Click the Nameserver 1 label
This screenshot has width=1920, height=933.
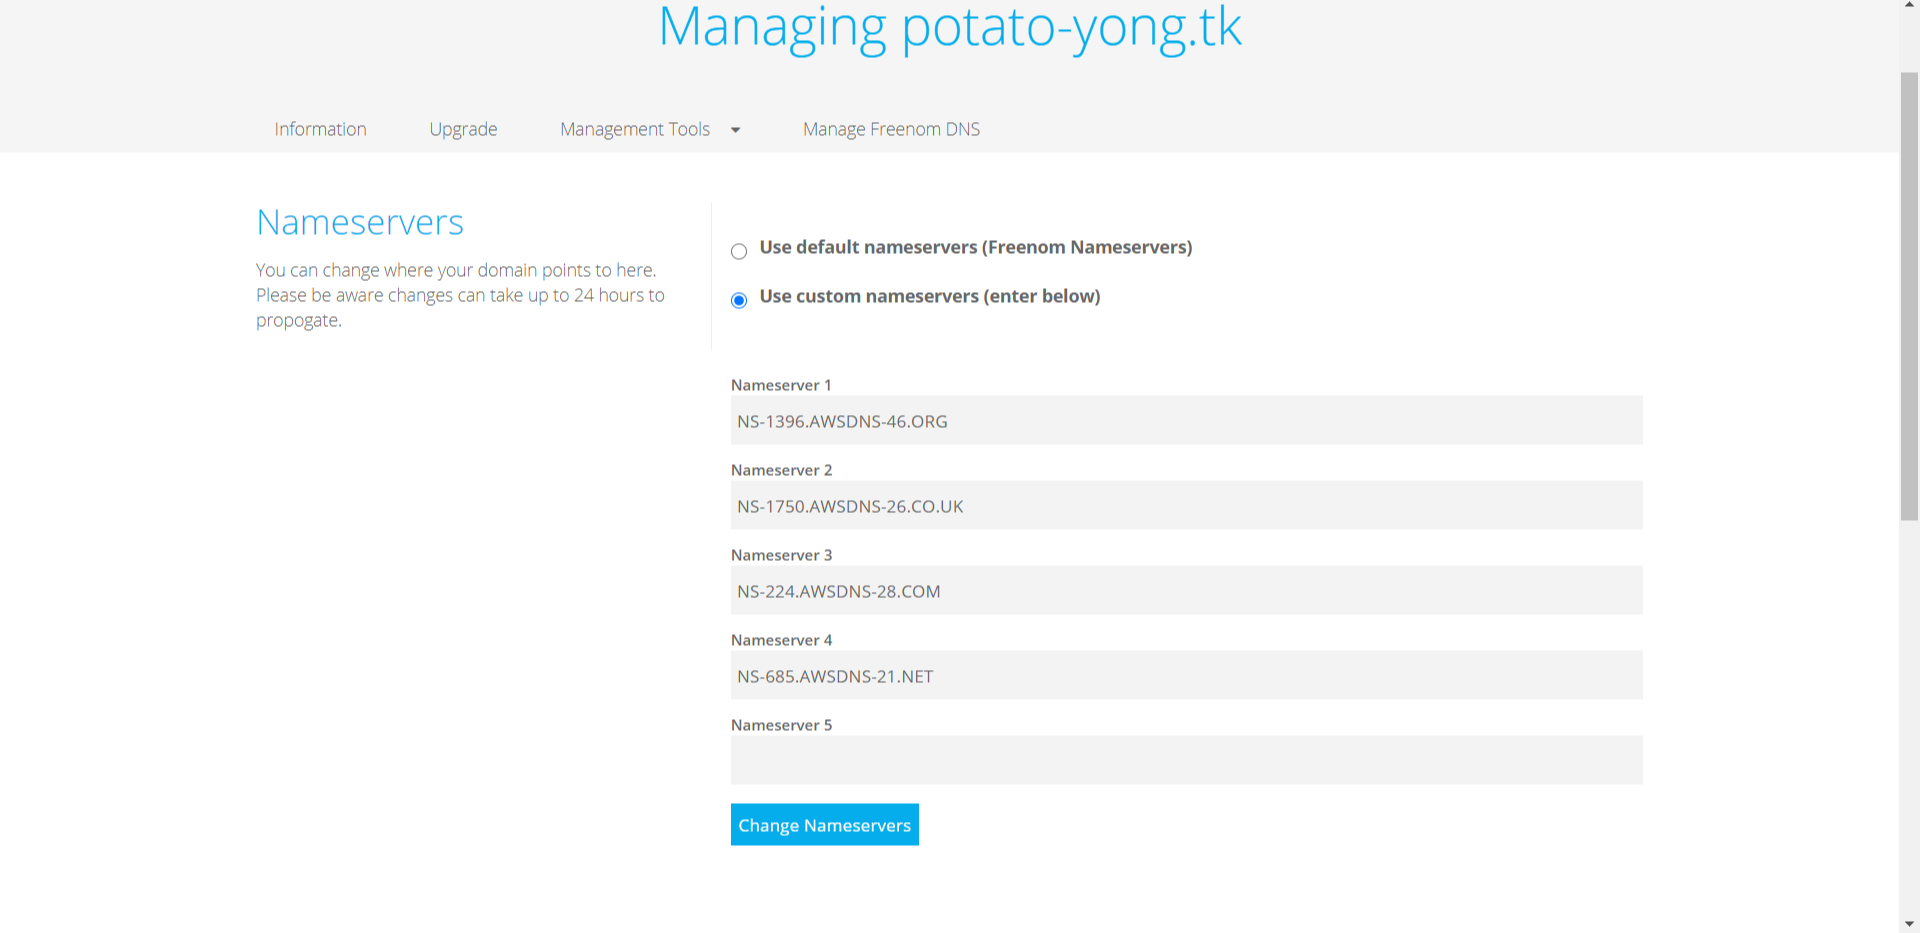coord(781,385)
